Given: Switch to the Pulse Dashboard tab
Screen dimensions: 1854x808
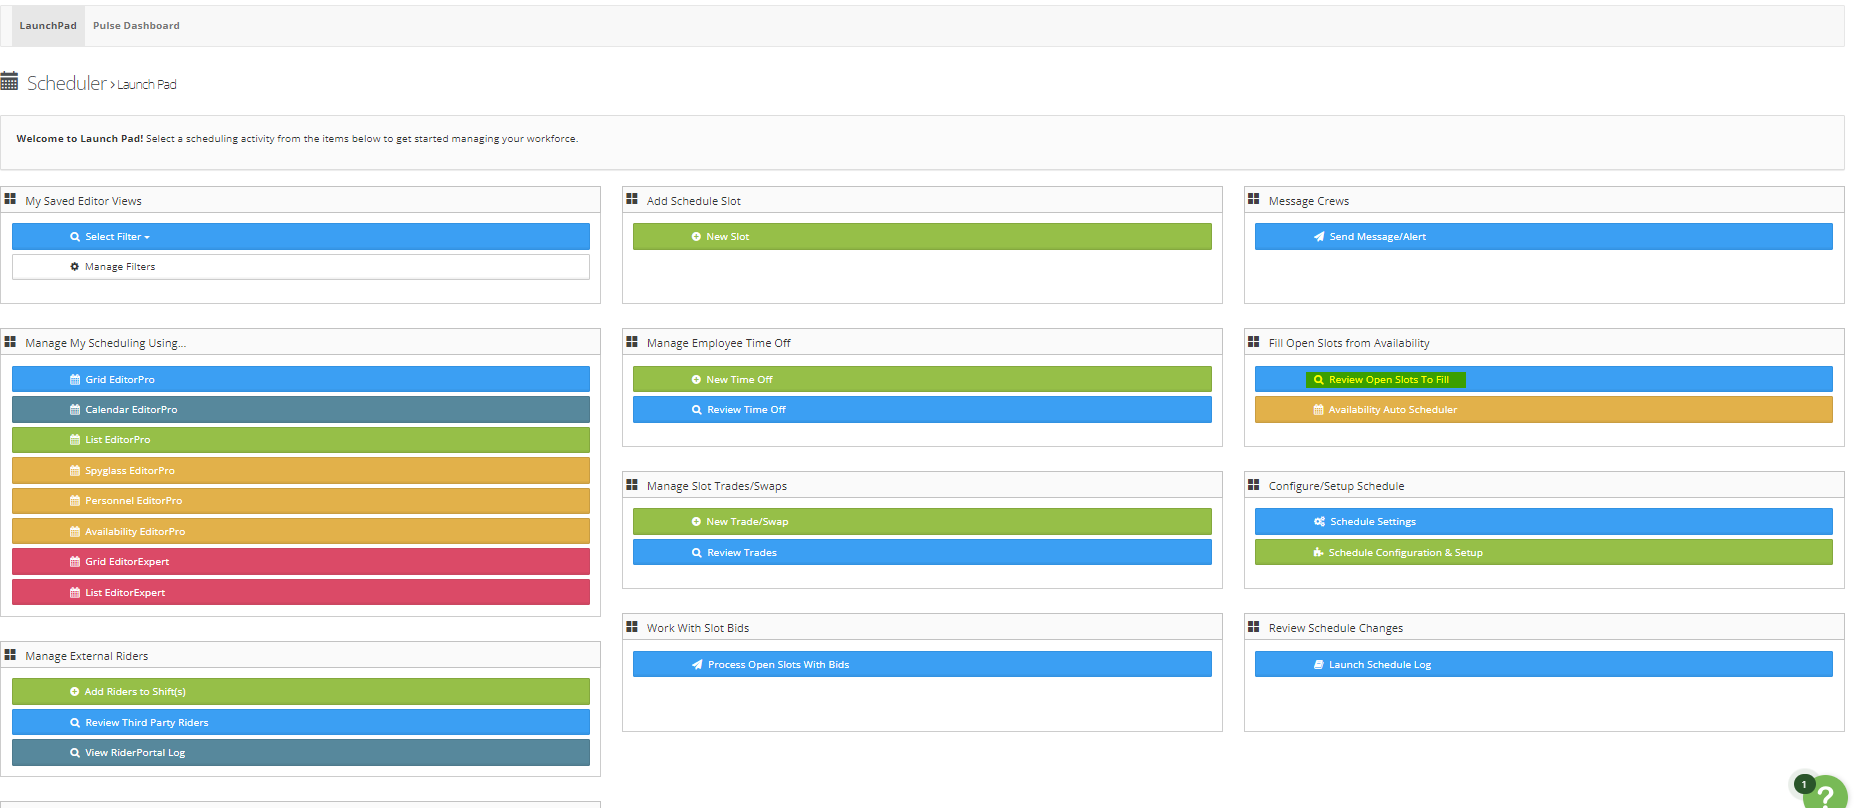Looking at the screenshot, I should click(x=136, y=26).
